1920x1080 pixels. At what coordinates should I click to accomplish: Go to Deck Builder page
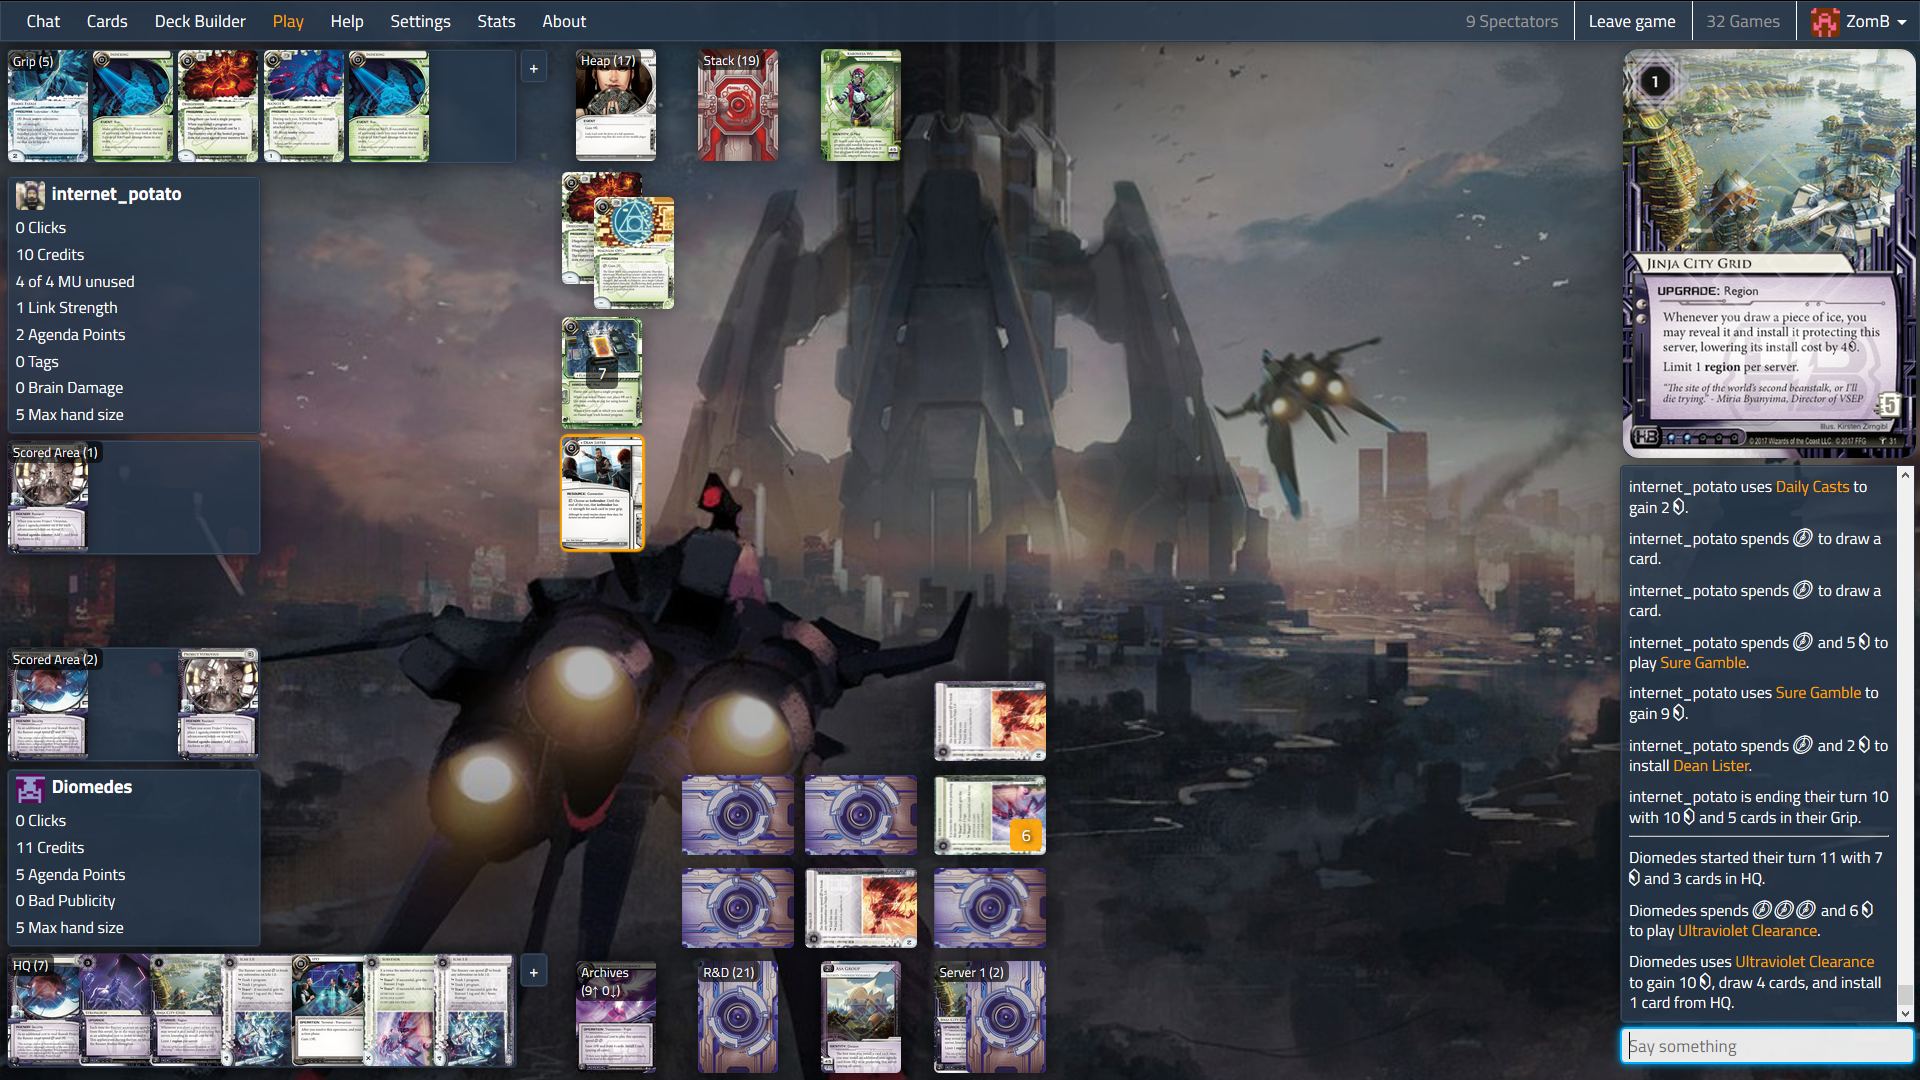tap(200, 21)
